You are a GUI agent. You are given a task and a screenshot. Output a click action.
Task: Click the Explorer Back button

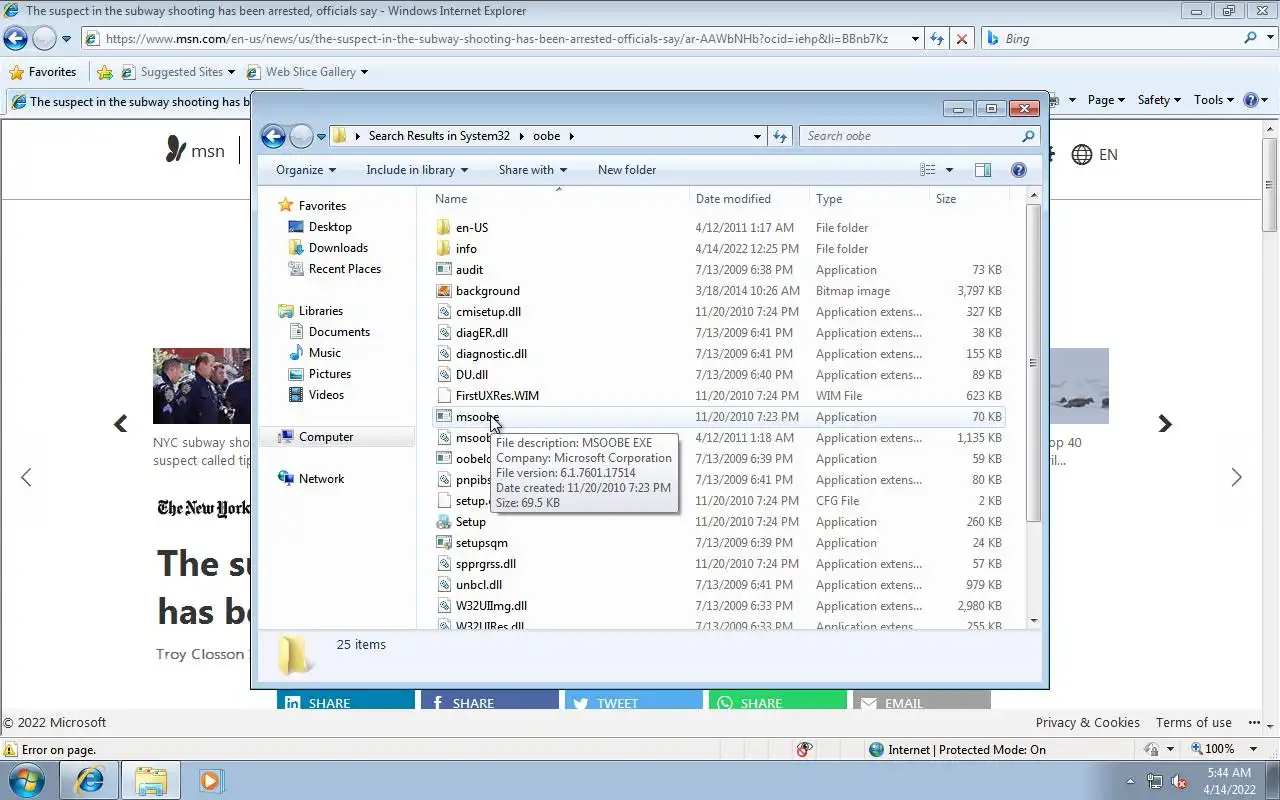point(273,136)
